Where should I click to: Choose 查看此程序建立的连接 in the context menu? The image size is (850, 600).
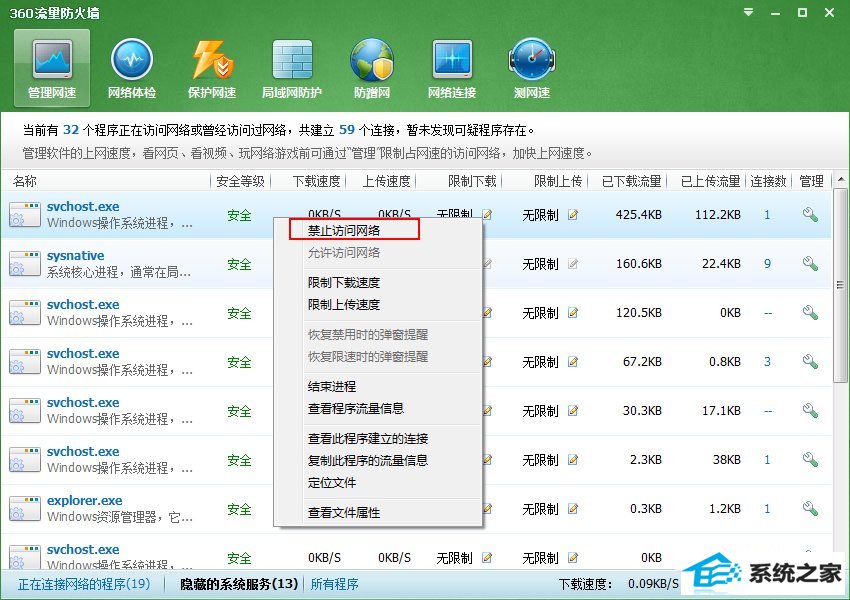[x=368, y=438]
